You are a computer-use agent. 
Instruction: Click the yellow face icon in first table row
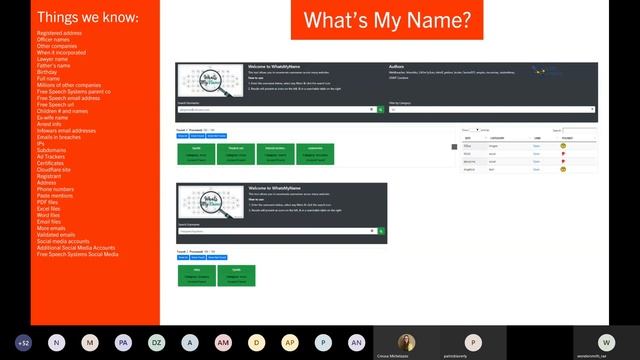563,146
